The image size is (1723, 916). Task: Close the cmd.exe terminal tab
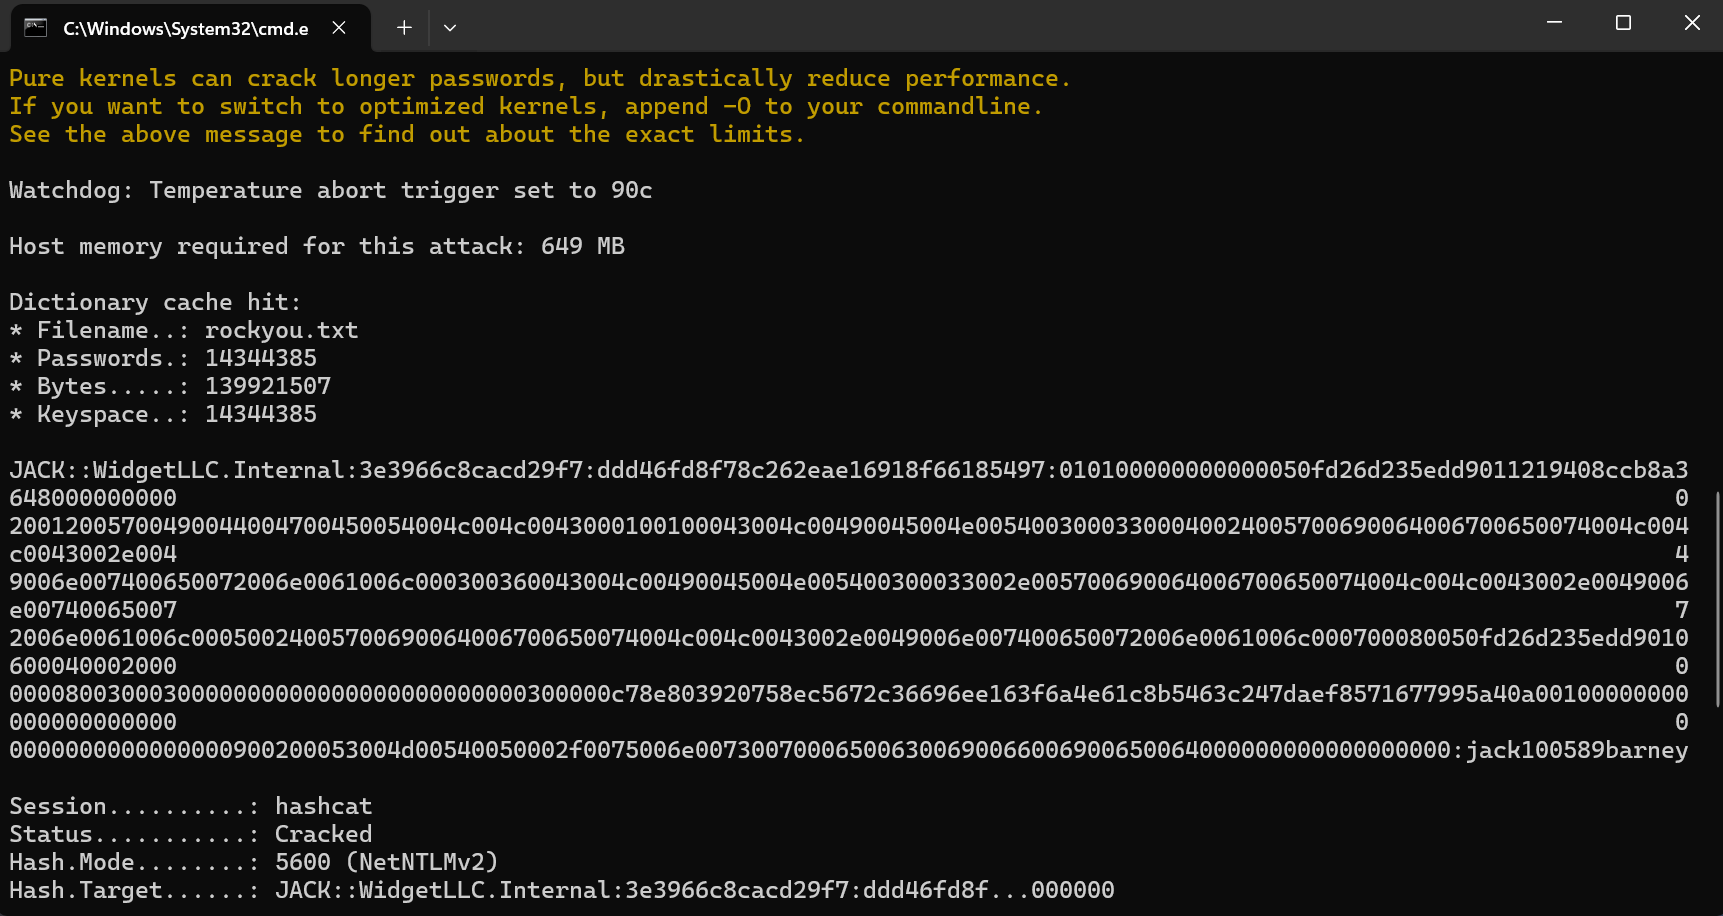point(339,28)
